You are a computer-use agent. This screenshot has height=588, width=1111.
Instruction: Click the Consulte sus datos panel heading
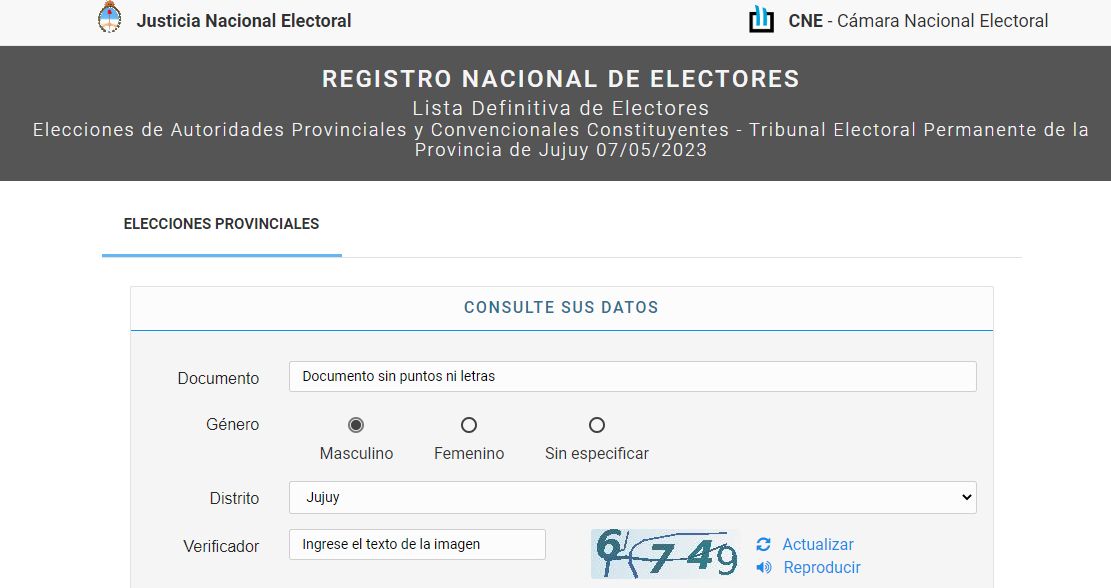coord(561,307)
